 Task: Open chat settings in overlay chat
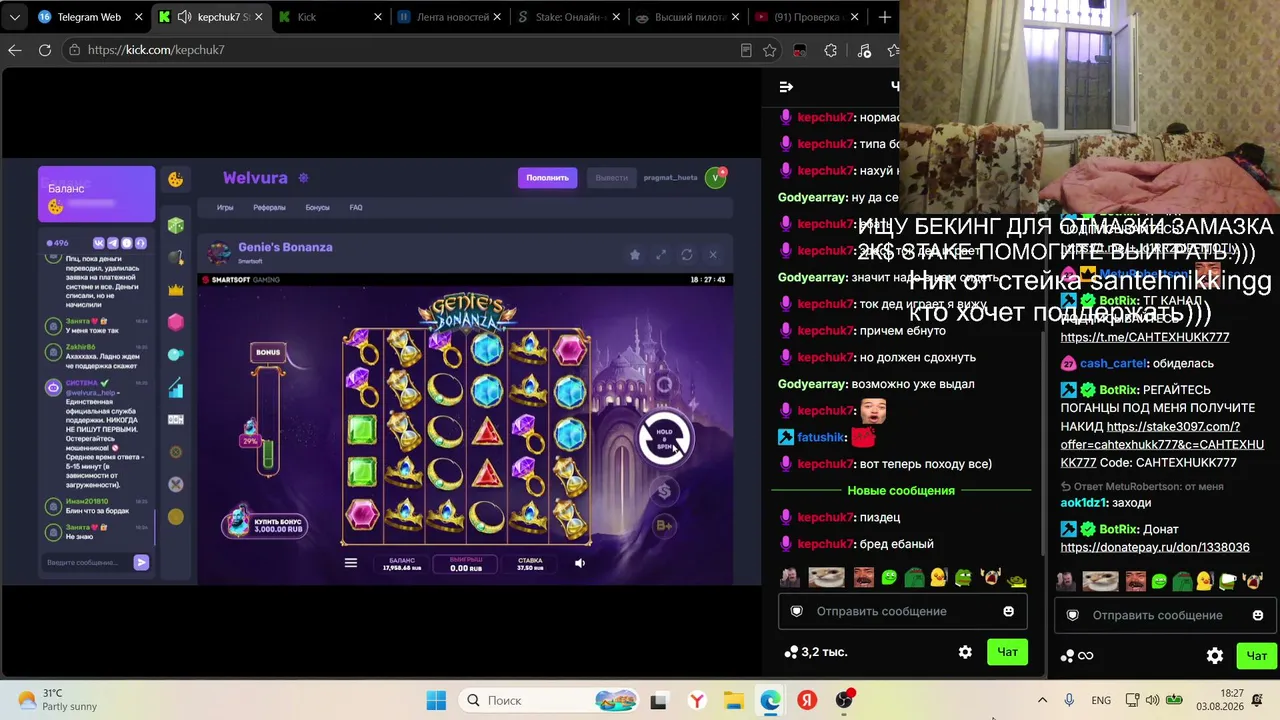pos(1215,656)
